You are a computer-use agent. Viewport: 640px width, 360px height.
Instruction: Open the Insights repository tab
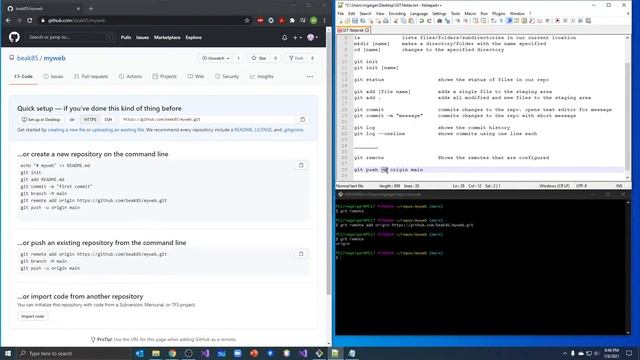tap(262, 76)
